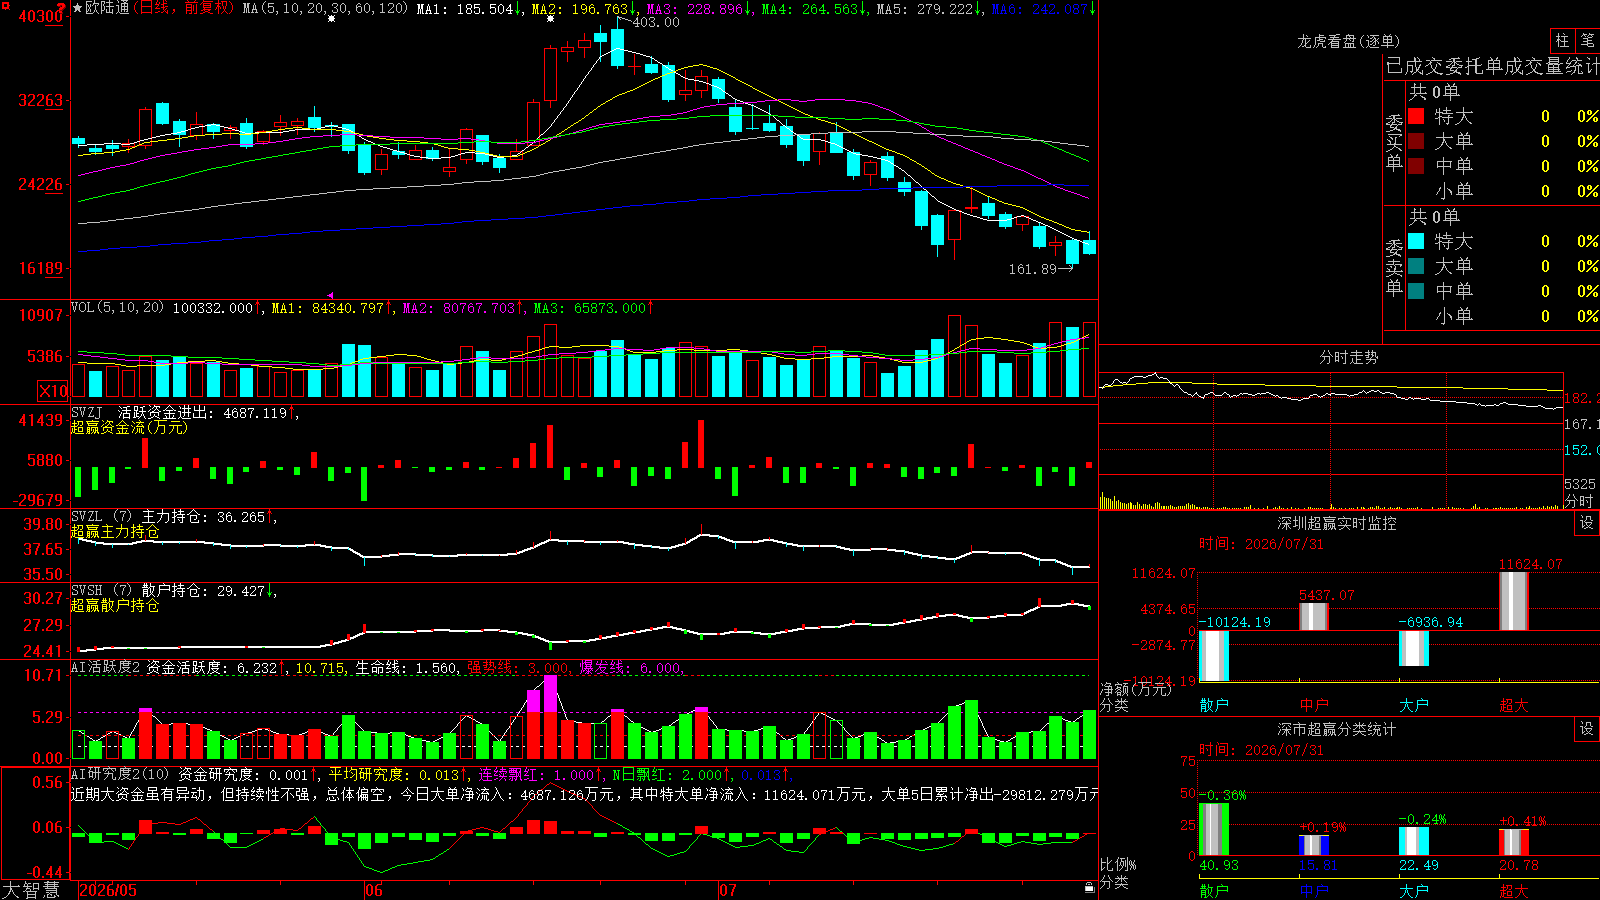Click the 超赢主力持仓 label

(115, 531)
